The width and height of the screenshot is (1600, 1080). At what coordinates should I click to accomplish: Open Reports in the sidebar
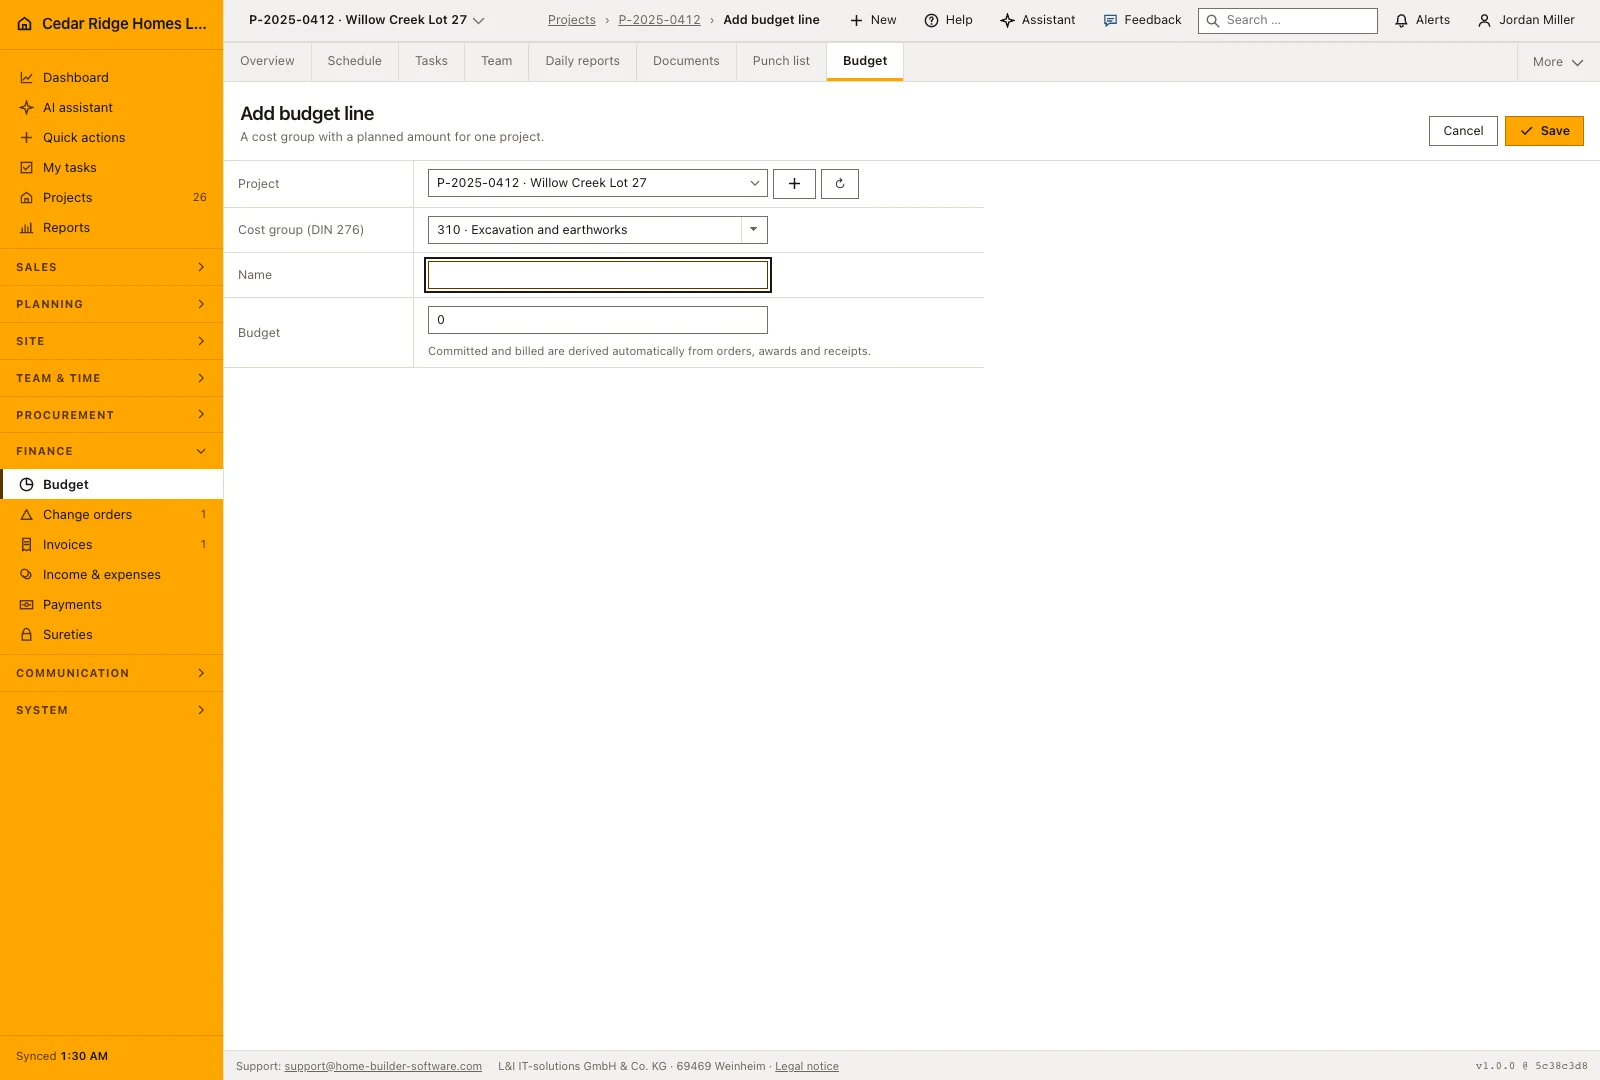pyautogui.click(x=111, y=227)
